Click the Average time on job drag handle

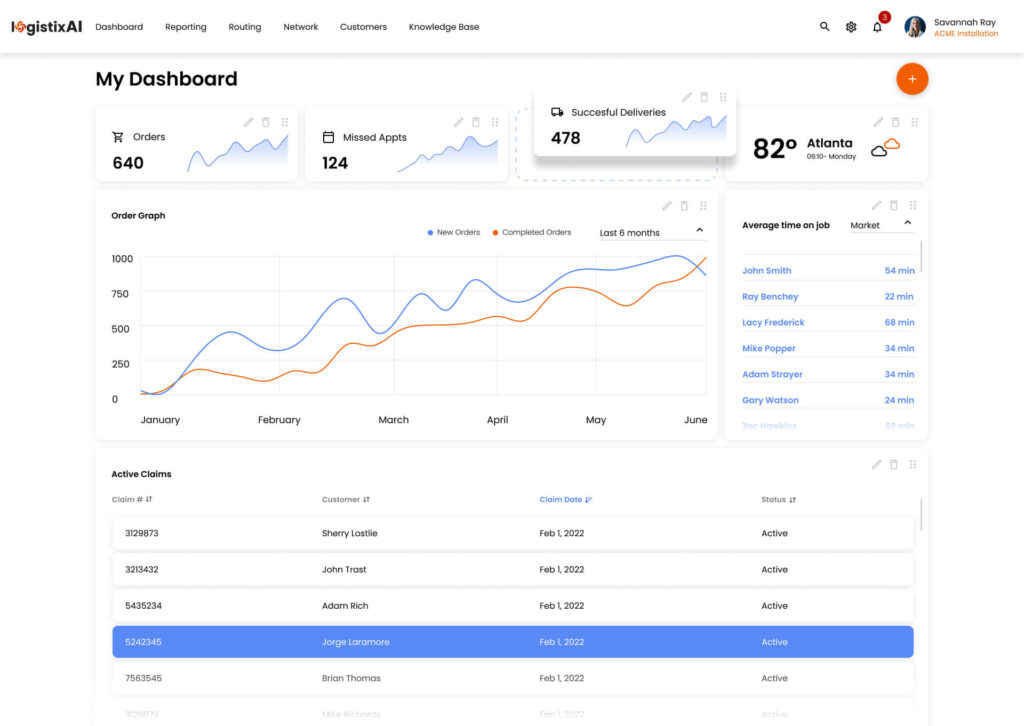913,205
